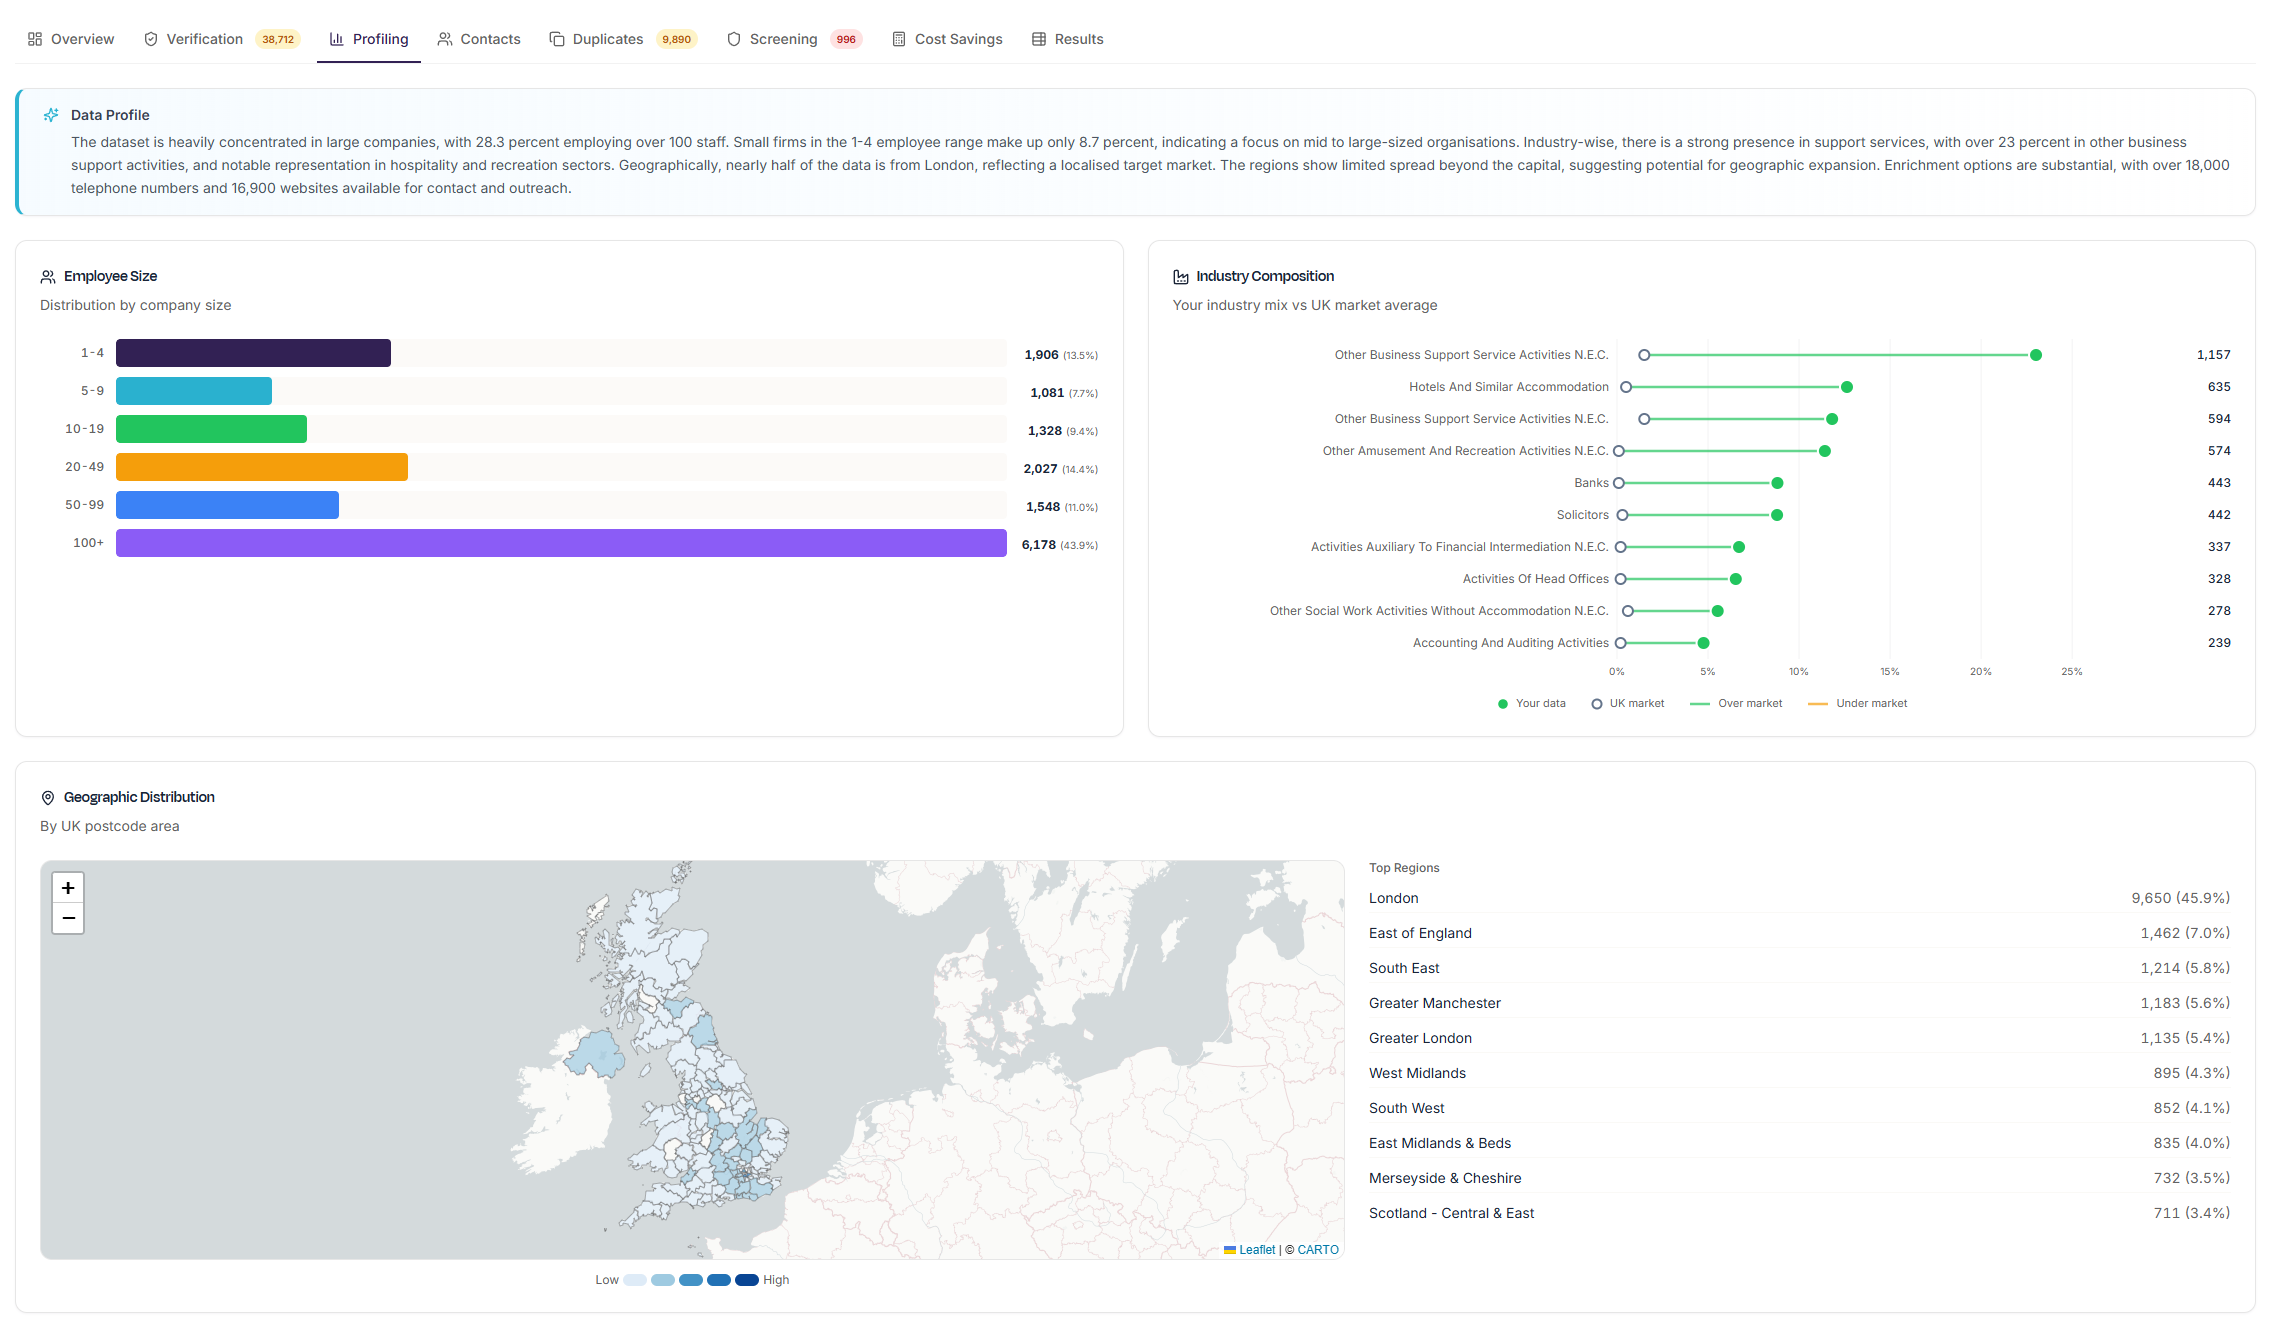Image resolution: width=2271 pixels, height=1327 pixels.
Task: Click the Duplicates copy icon
Action: [556, 39]
